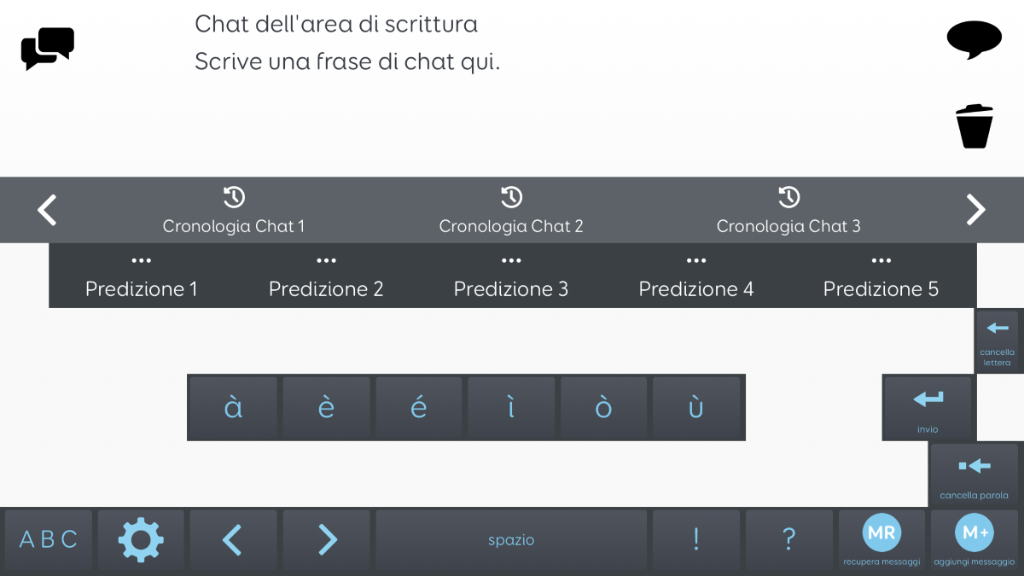The width and height of the screenshot is (1024, 576).
Task: Move cursor left with the keyboard arrow
Action: click(232, 540)
